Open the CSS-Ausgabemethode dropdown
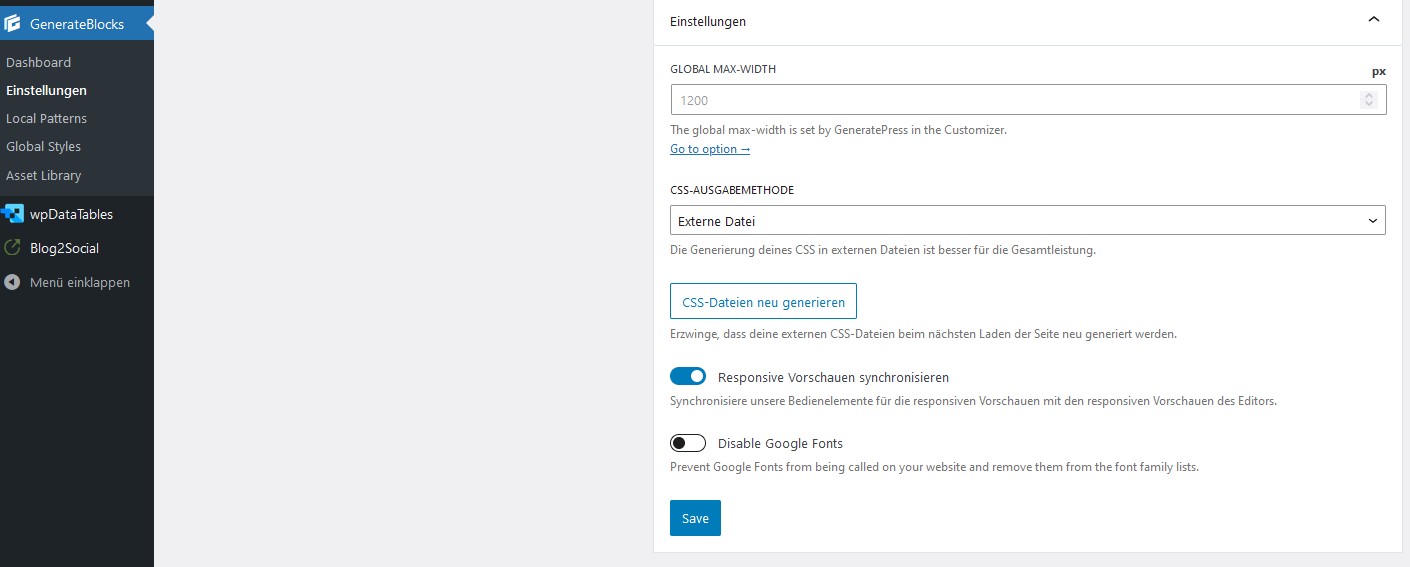The width and height of the screenshot is (1410, 567). point(1027,220)
